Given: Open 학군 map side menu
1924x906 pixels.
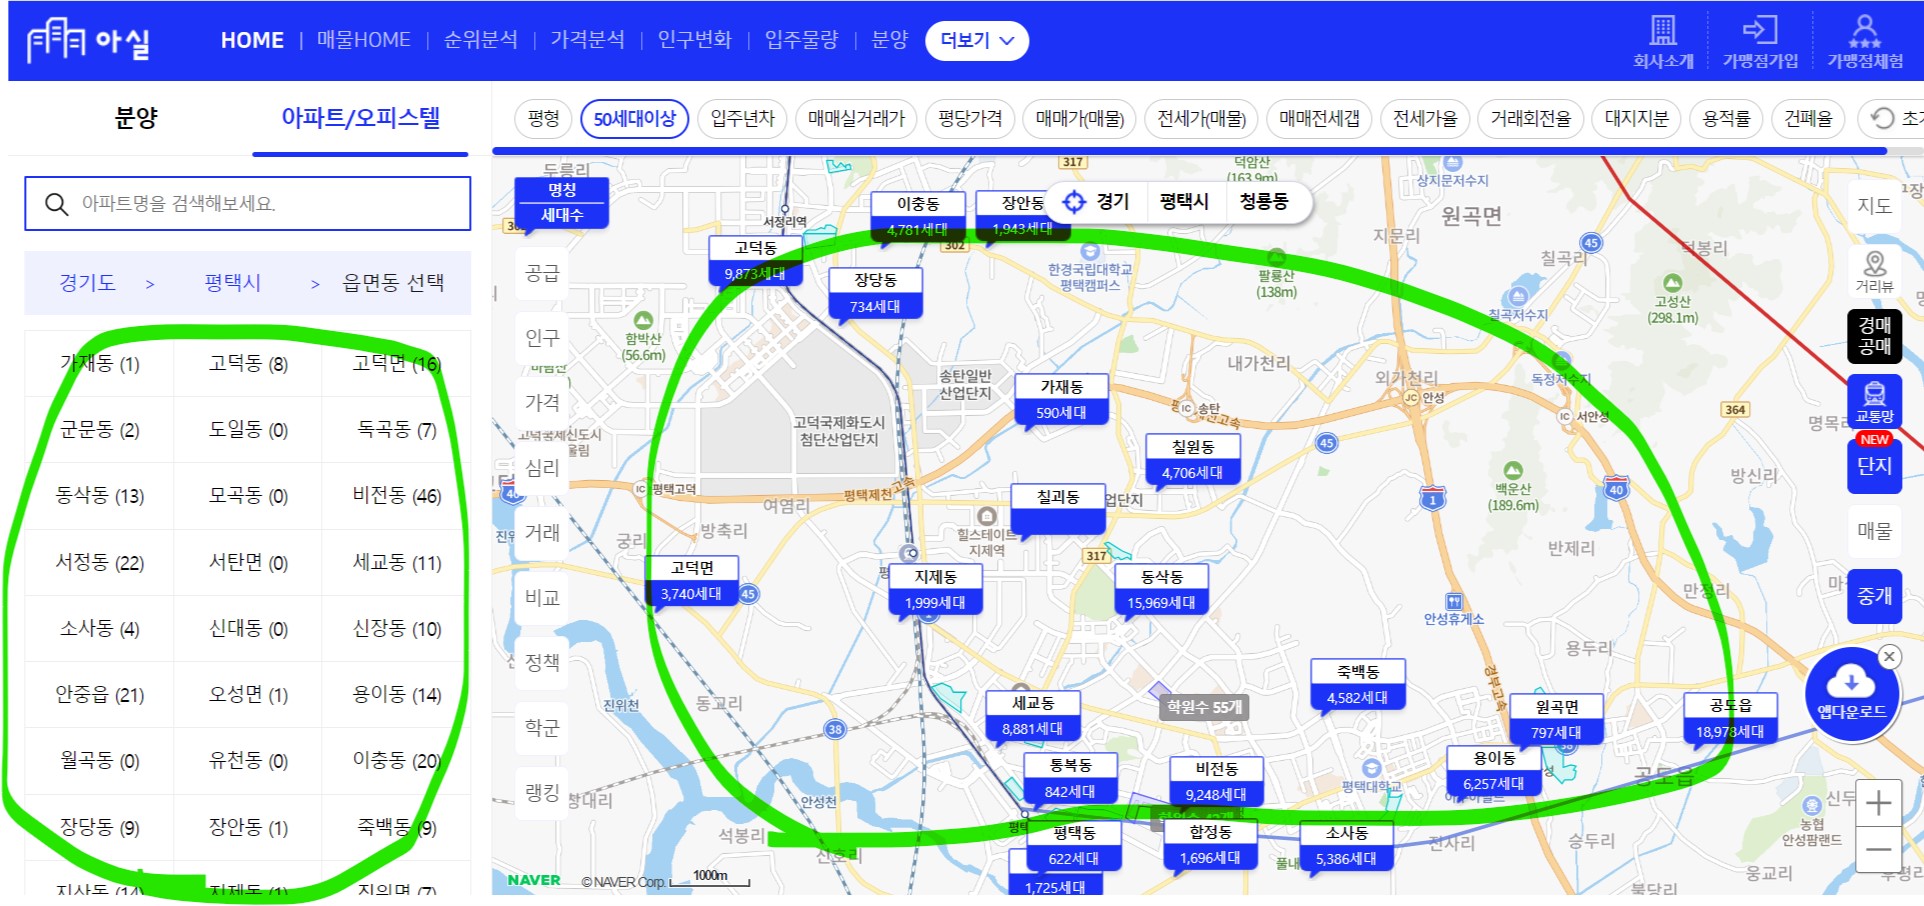Looking at the screenshot, I should 543,727.
